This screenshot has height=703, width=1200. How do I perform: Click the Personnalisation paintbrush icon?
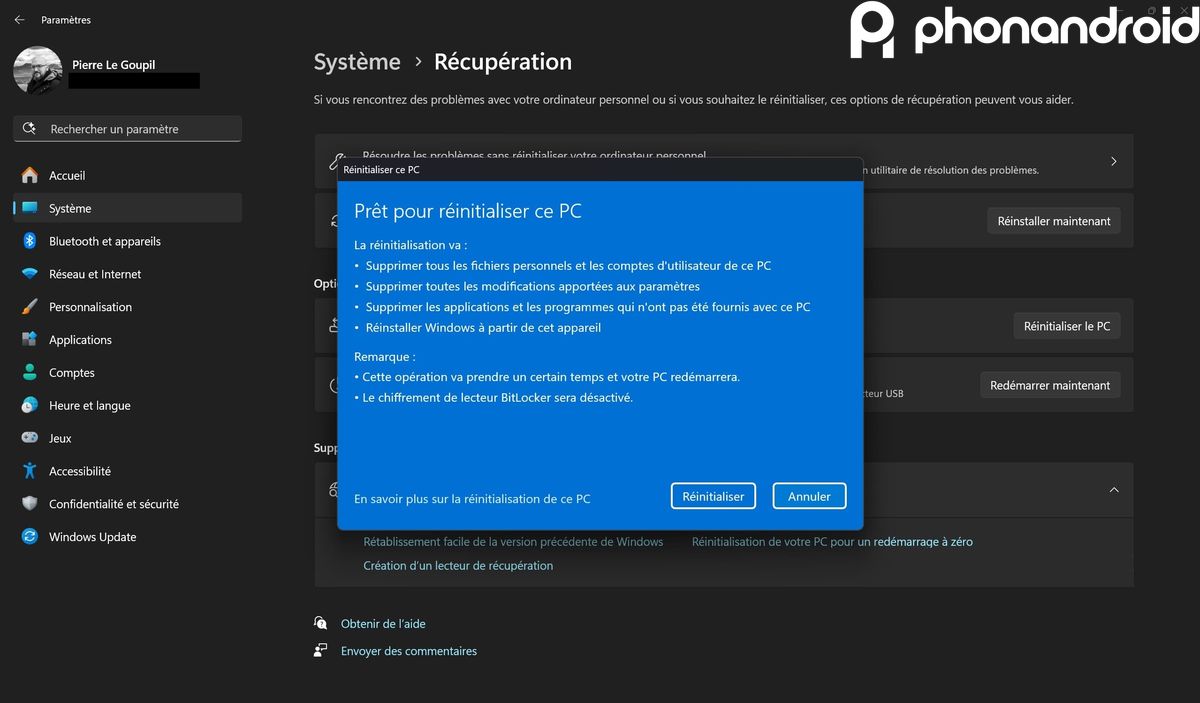[30, 307]
